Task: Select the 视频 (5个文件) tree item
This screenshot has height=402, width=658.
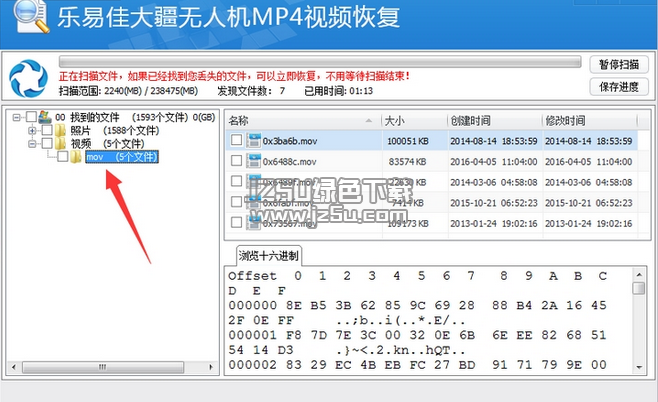Action: [x=107, y=144]
